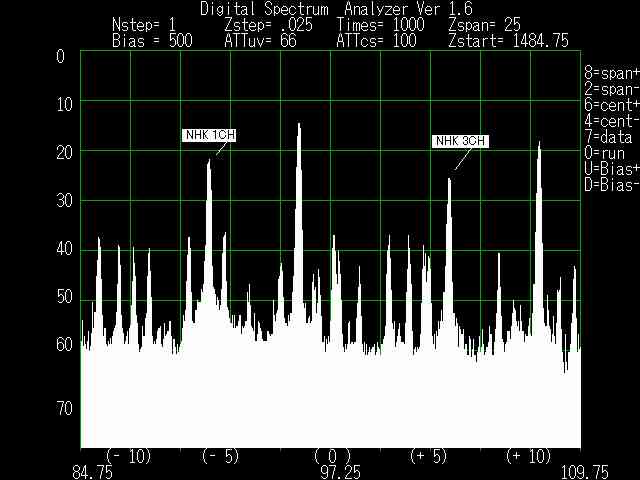
Task: Click the 20 level axis label
Action: pyautogui.click(x=64, y=153)
